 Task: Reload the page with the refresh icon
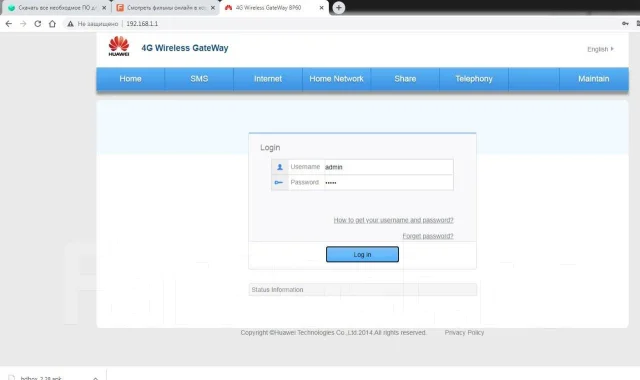(38, 24)
